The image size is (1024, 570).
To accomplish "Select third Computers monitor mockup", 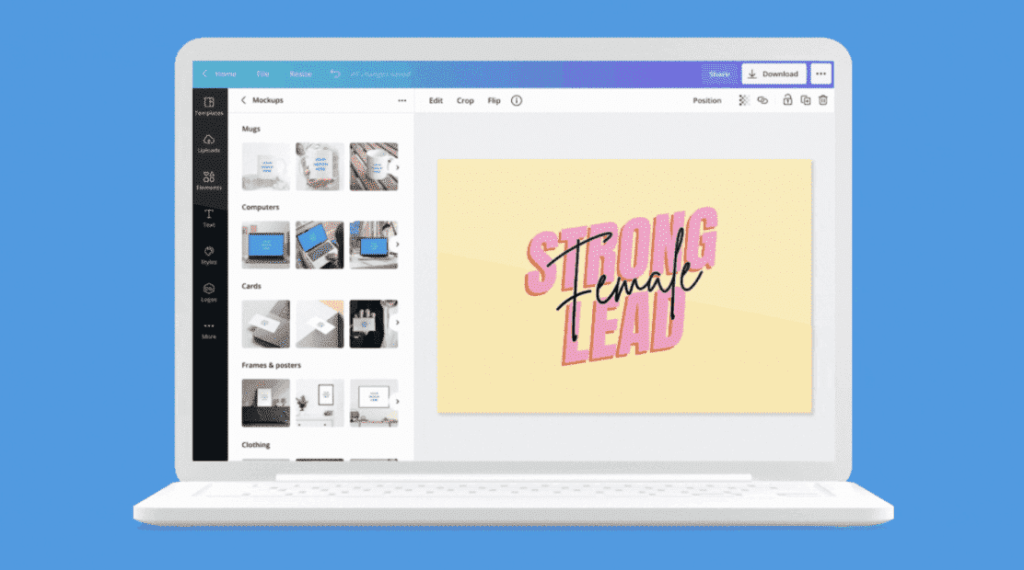I will (x=374, y=245).
